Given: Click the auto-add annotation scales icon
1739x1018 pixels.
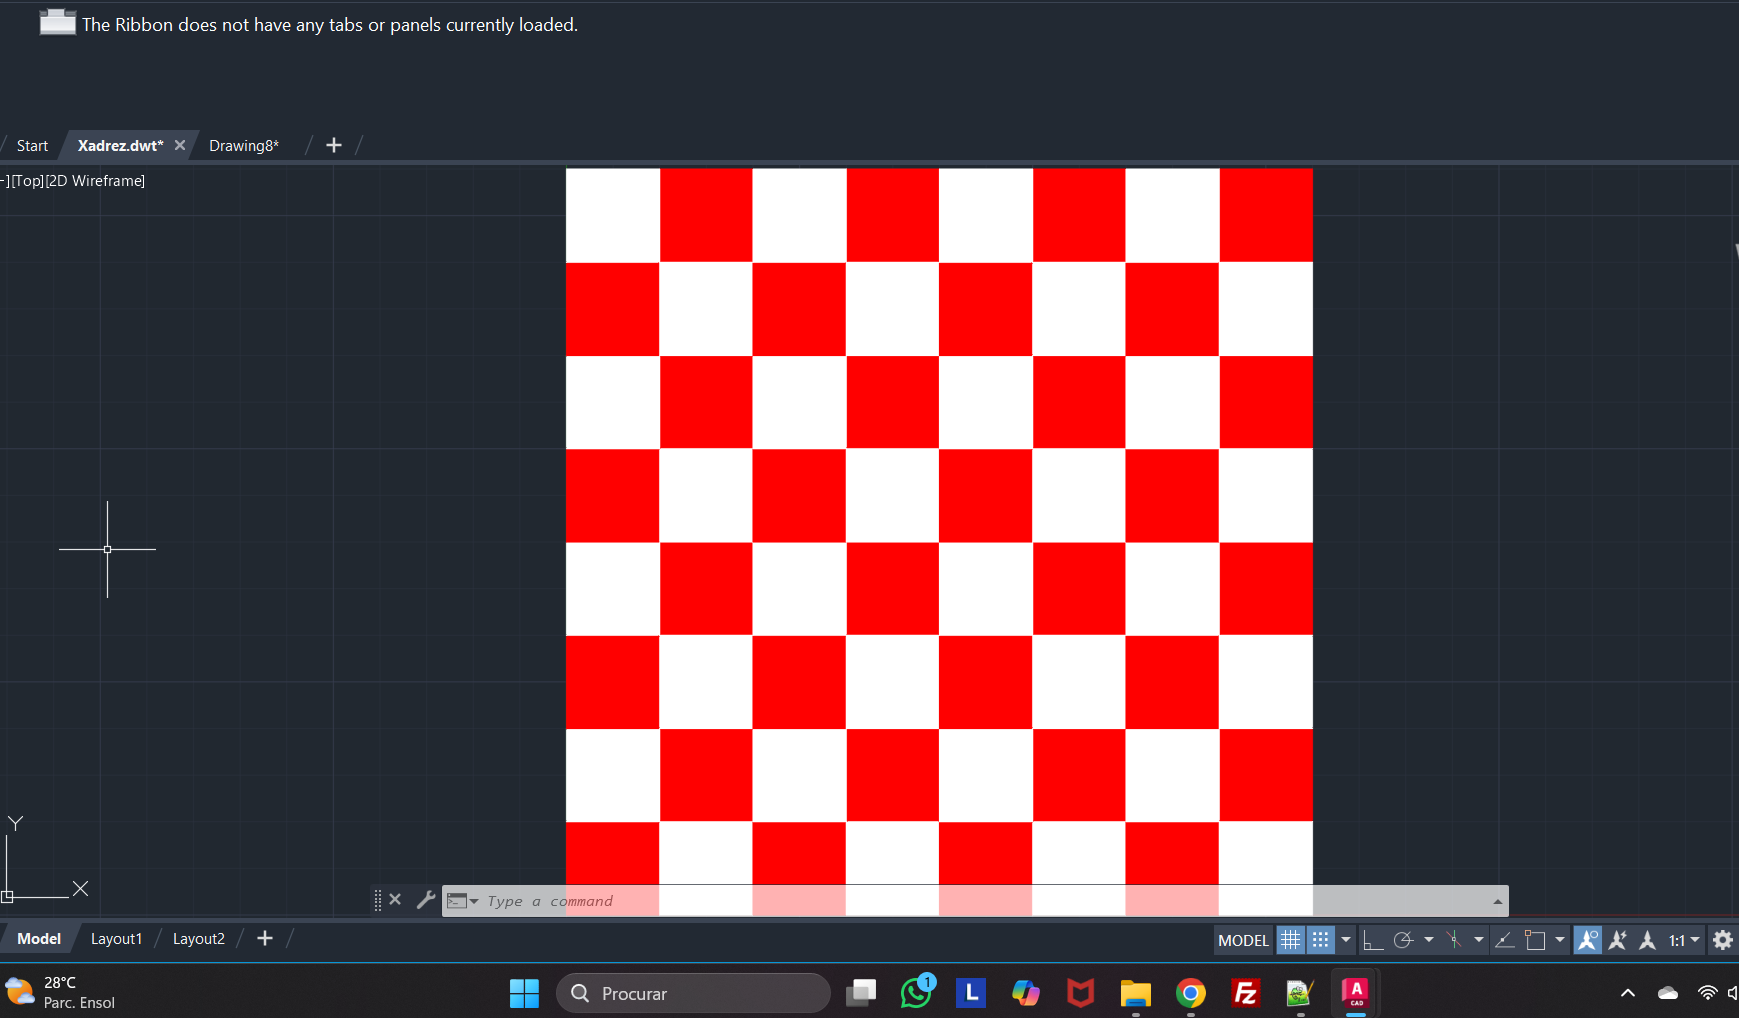Looking at the screenshot, I should pos(1618,940).
